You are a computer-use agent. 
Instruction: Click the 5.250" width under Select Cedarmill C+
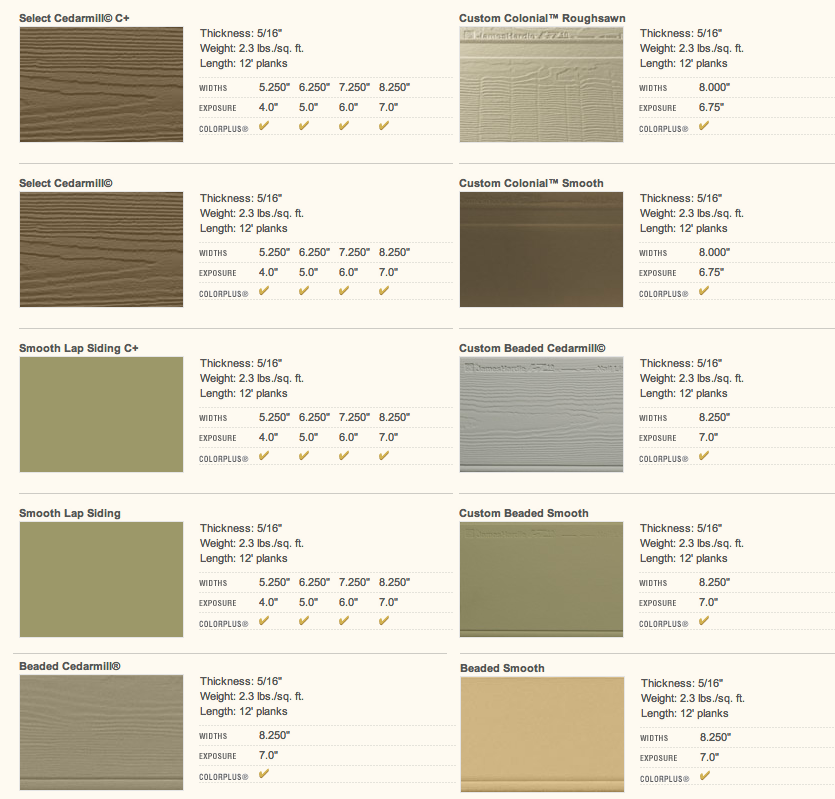275,87
